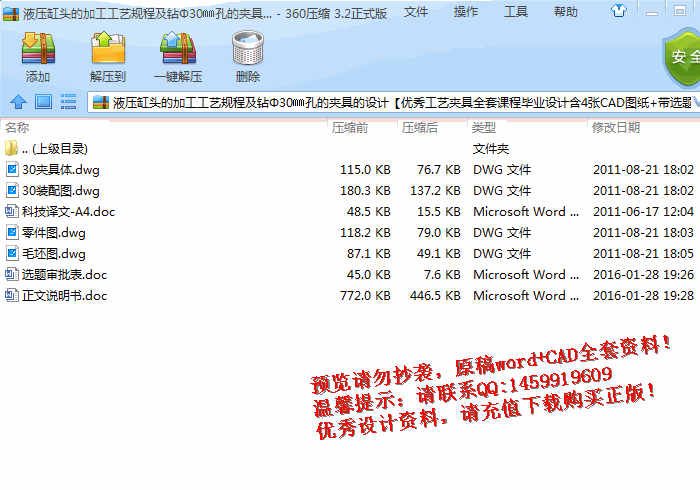Click Microsoft Word type of 选题审批表.doc row
Image resolution: width=700 pixels, height=490 pixels.
click(x=526, y=274)
